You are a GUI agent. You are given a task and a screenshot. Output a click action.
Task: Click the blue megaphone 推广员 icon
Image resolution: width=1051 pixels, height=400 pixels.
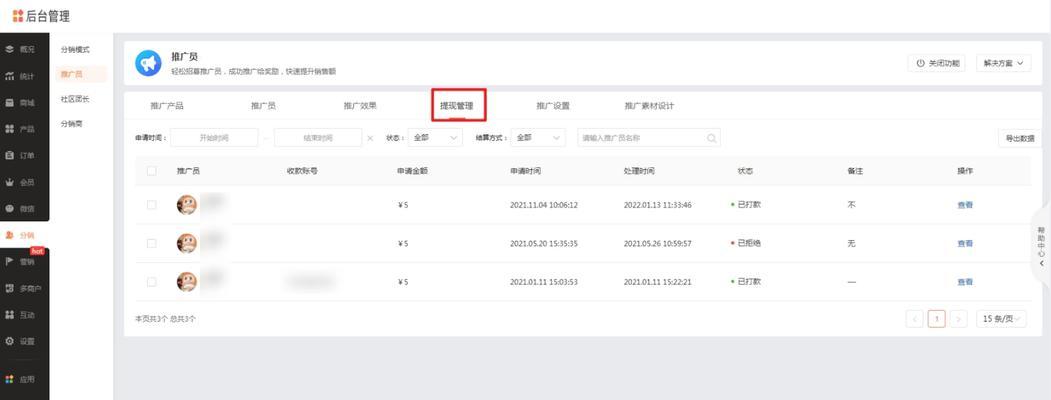tap(148, 63)
